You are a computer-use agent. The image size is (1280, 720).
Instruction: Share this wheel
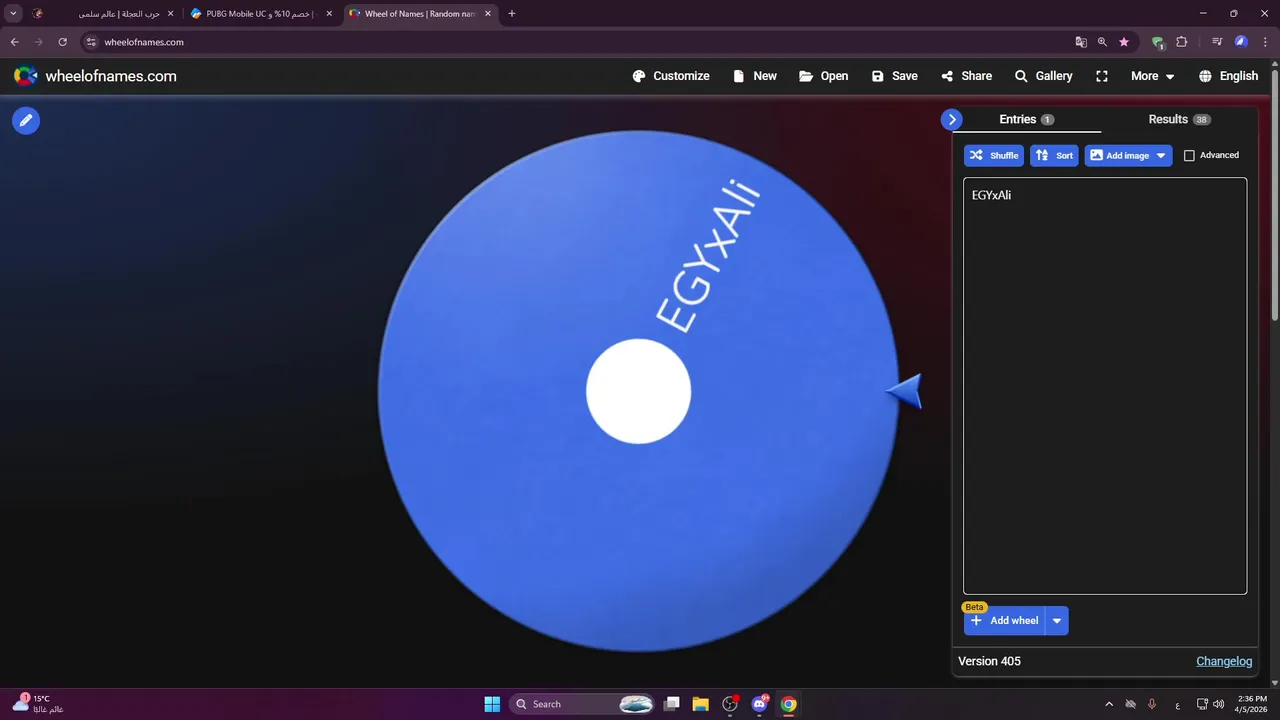(966, 76)
